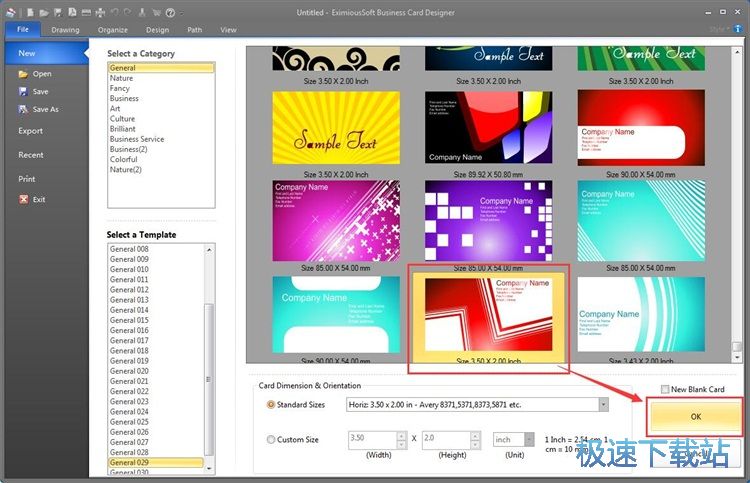The height and width of the screenshot is (483, 750).
Task: Click the Height stepper arrows
Action: [475, 440]
